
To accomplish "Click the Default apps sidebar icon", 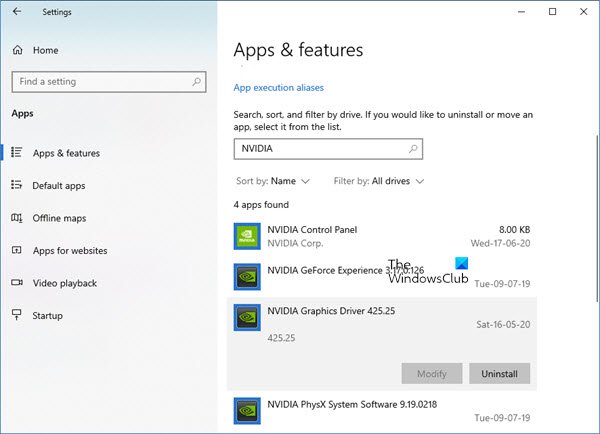I will (x=17, y=185).
